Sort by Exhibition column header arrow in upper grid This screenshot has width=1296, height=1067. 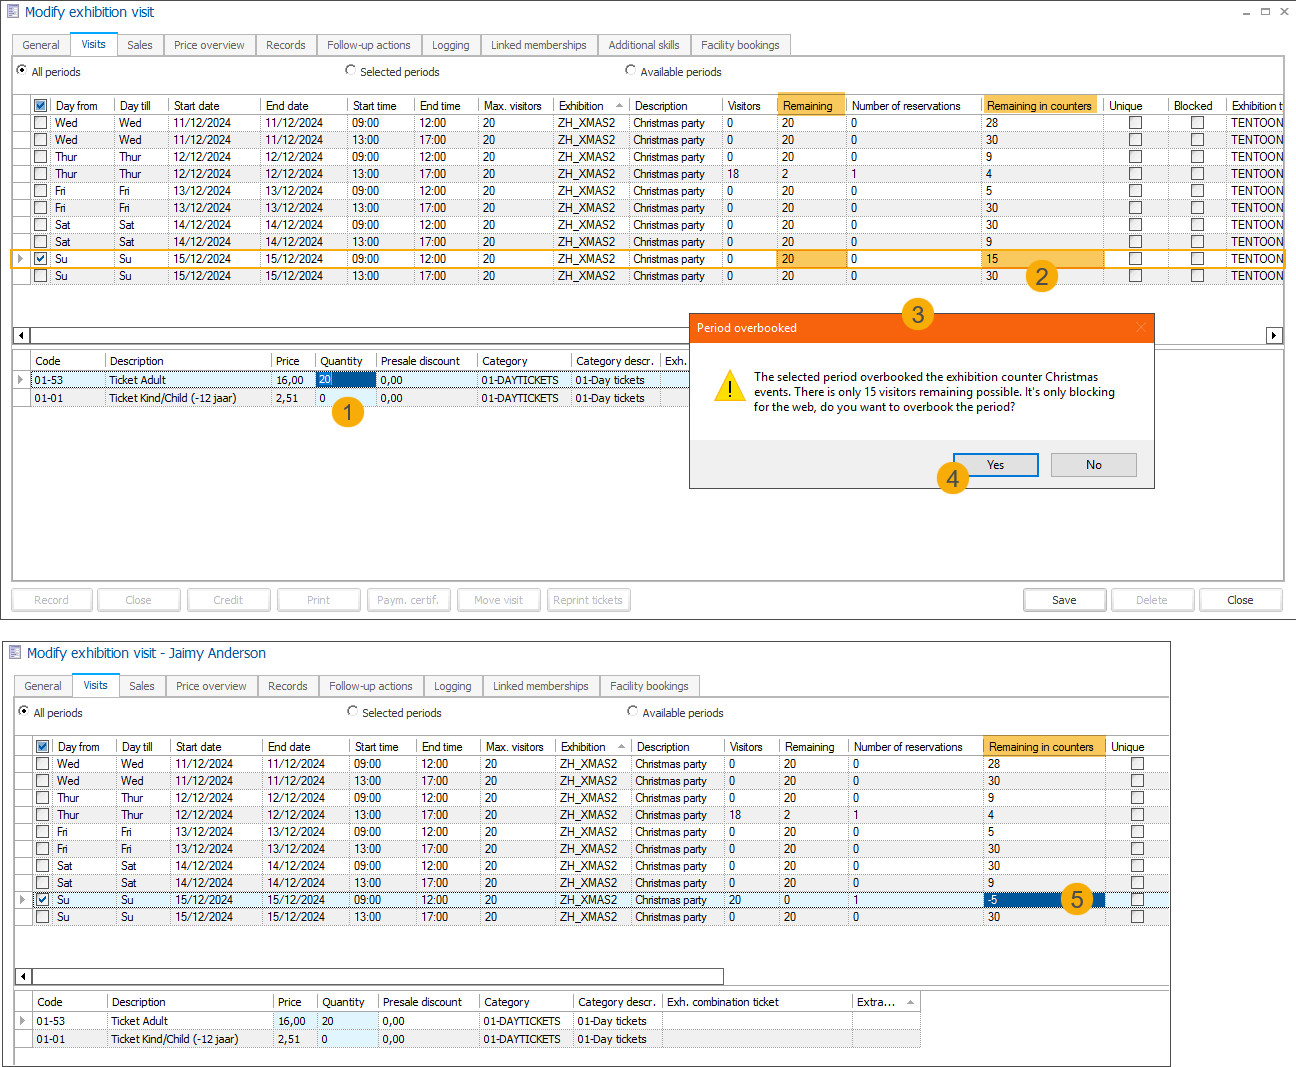pos(619,106)
